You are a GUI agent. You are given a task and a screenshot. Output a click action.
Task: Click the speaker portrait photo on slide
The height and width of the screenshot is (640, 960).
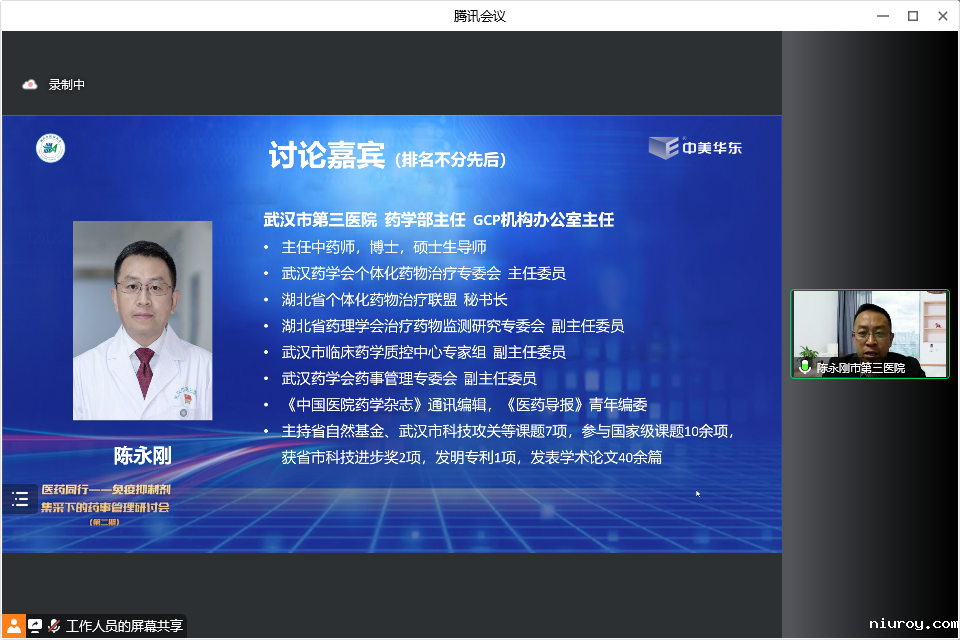click(142, 320)
